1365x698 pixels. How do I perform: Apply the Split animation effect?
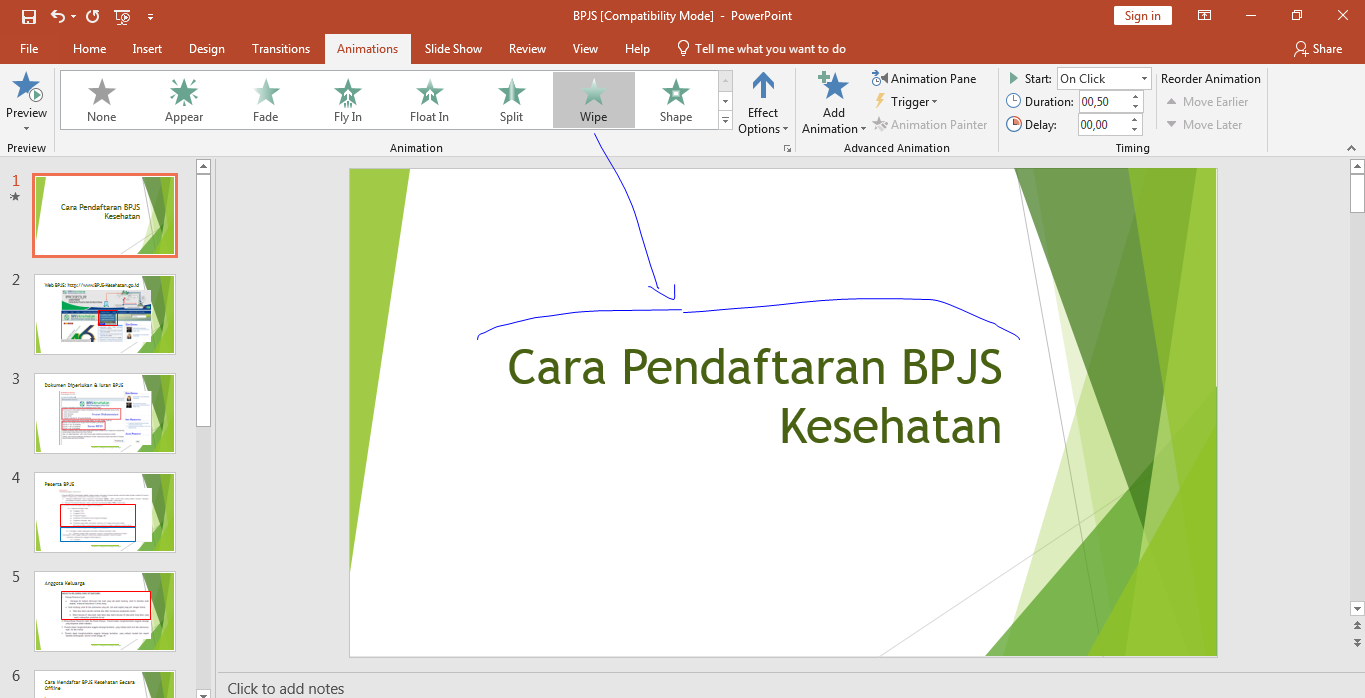pyautogui.click(x=512, y=100)
